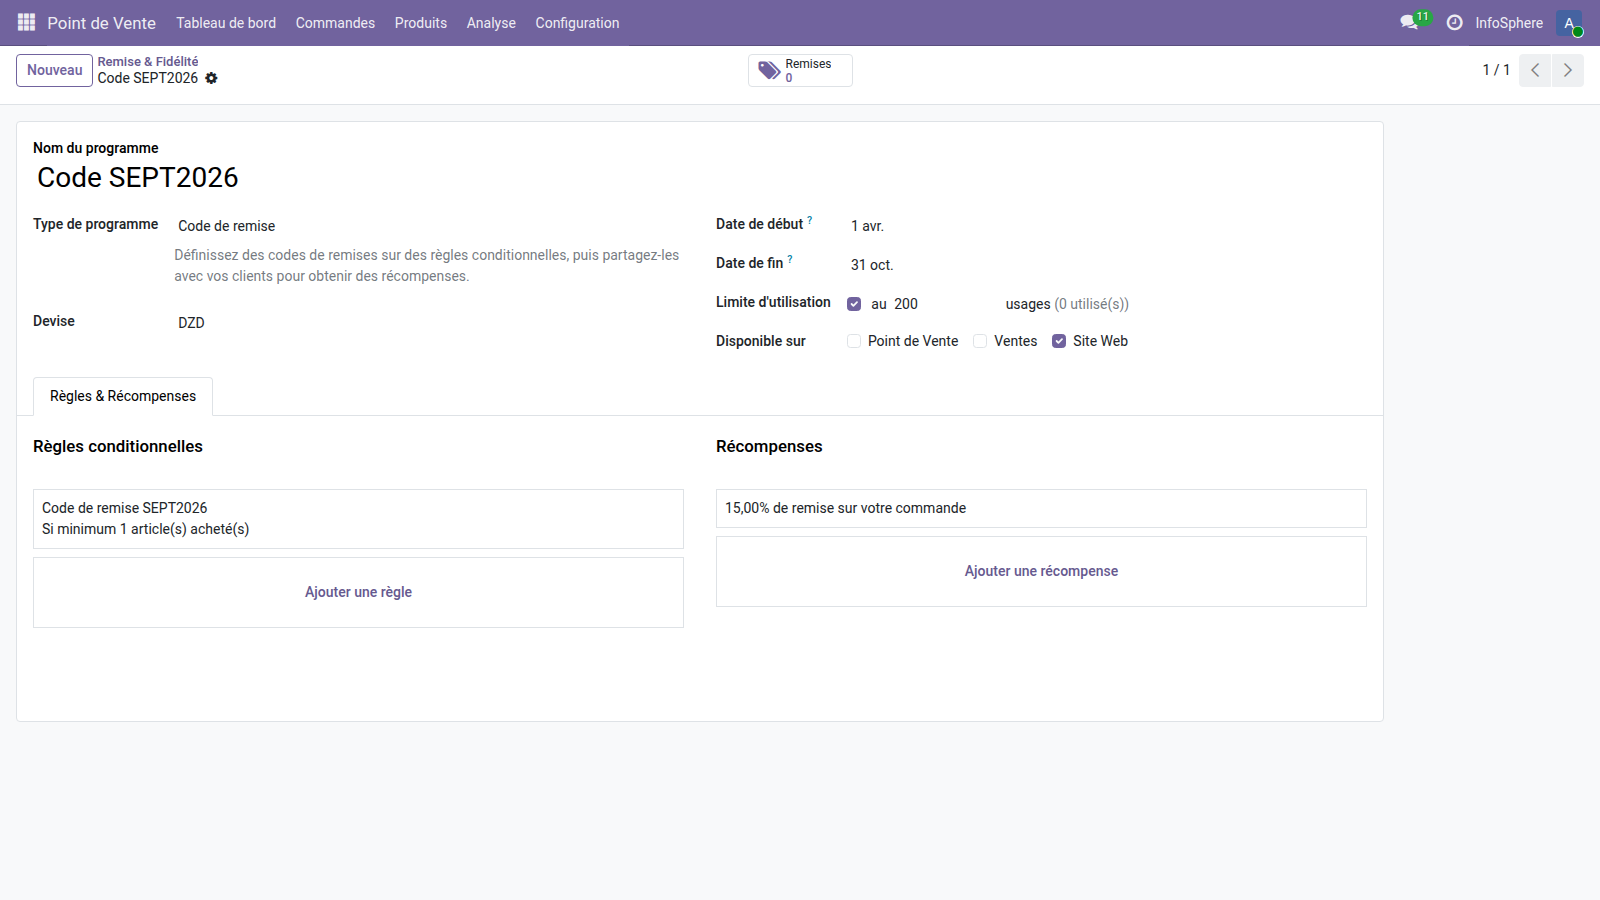
Task: Disable the Site Web availability checkbox
Action: [x=1059, y=341]
